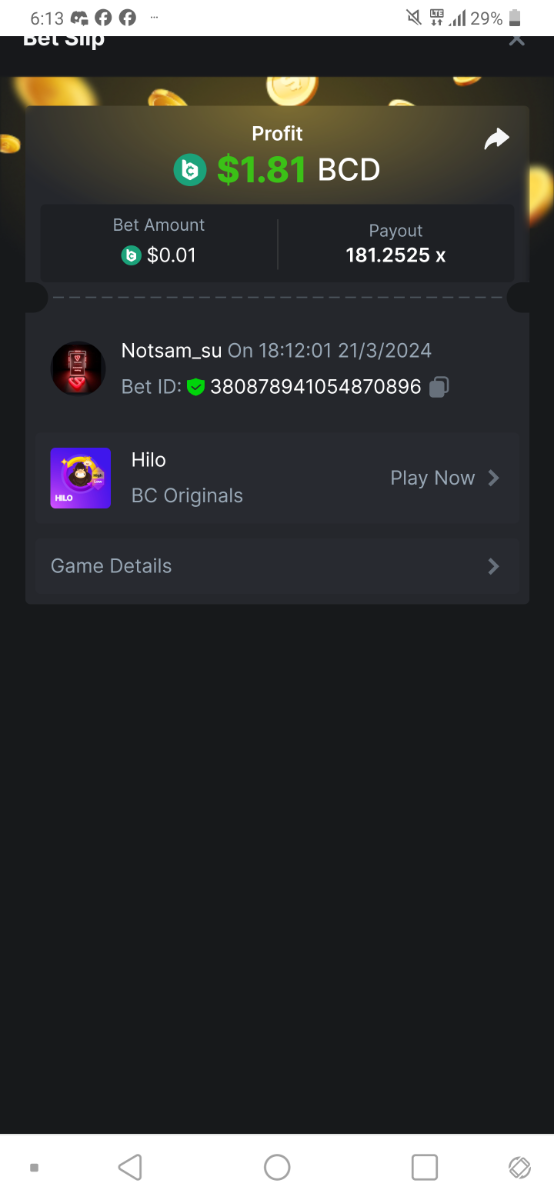Screen dimensions: 554x1200
Task: Open Android recent apps square button
Action: tap(425, 1167)
